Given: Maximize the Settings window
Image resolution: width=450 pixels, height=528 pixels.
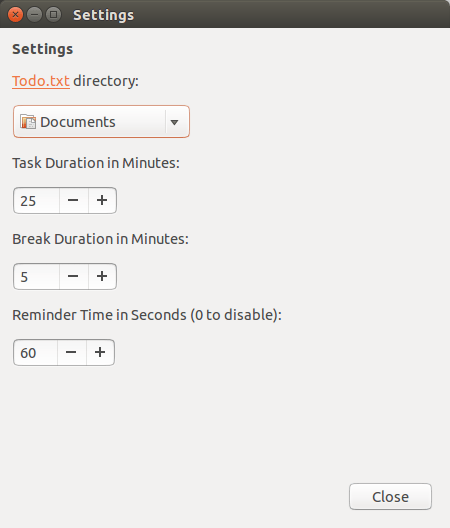Looking at the screenshot, I should pos(54,15).
